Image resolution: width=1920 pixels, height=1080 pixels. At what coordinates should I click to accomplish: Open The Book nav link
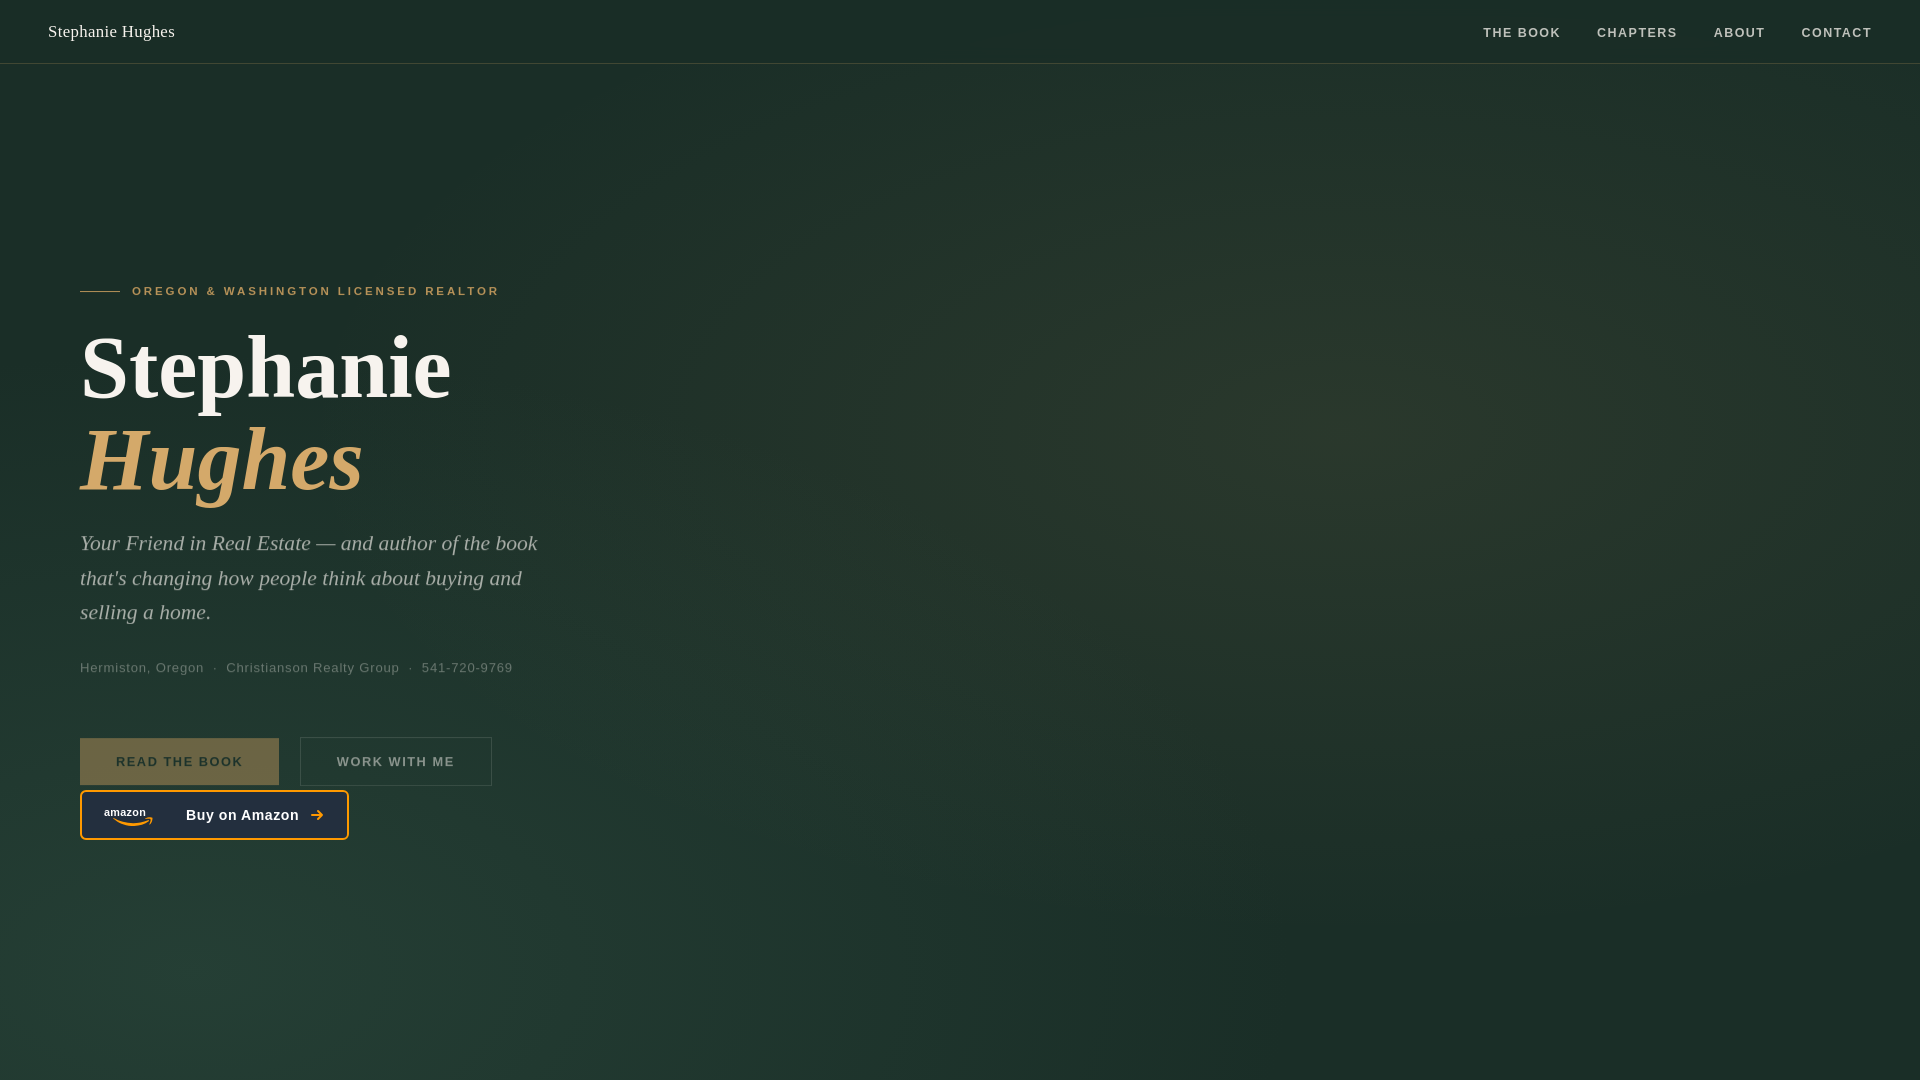point(1521,33)
